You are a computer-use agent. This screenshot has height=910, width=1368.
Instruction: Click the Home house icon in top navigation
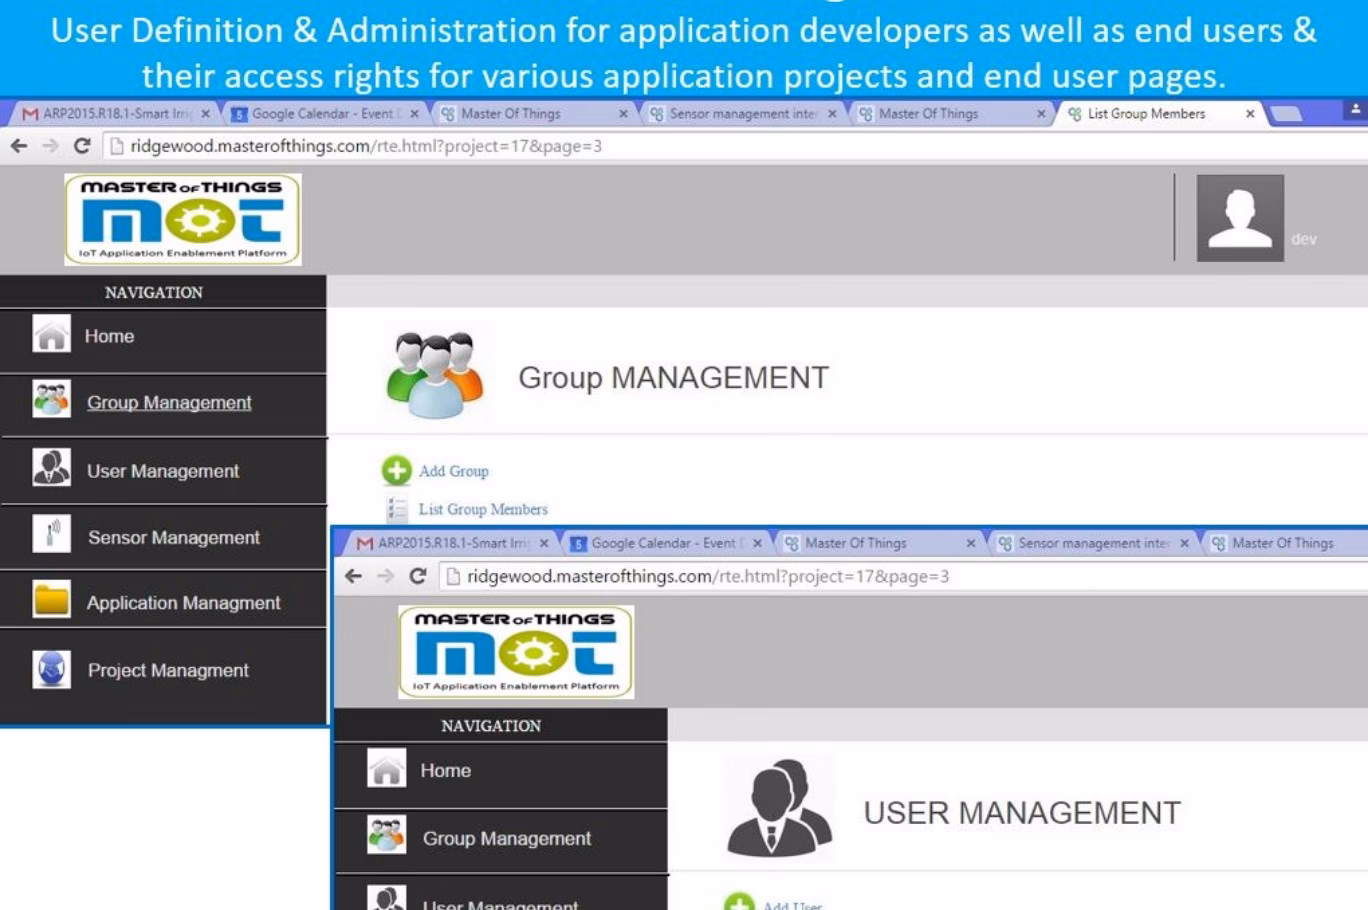[x=51, y=335]
